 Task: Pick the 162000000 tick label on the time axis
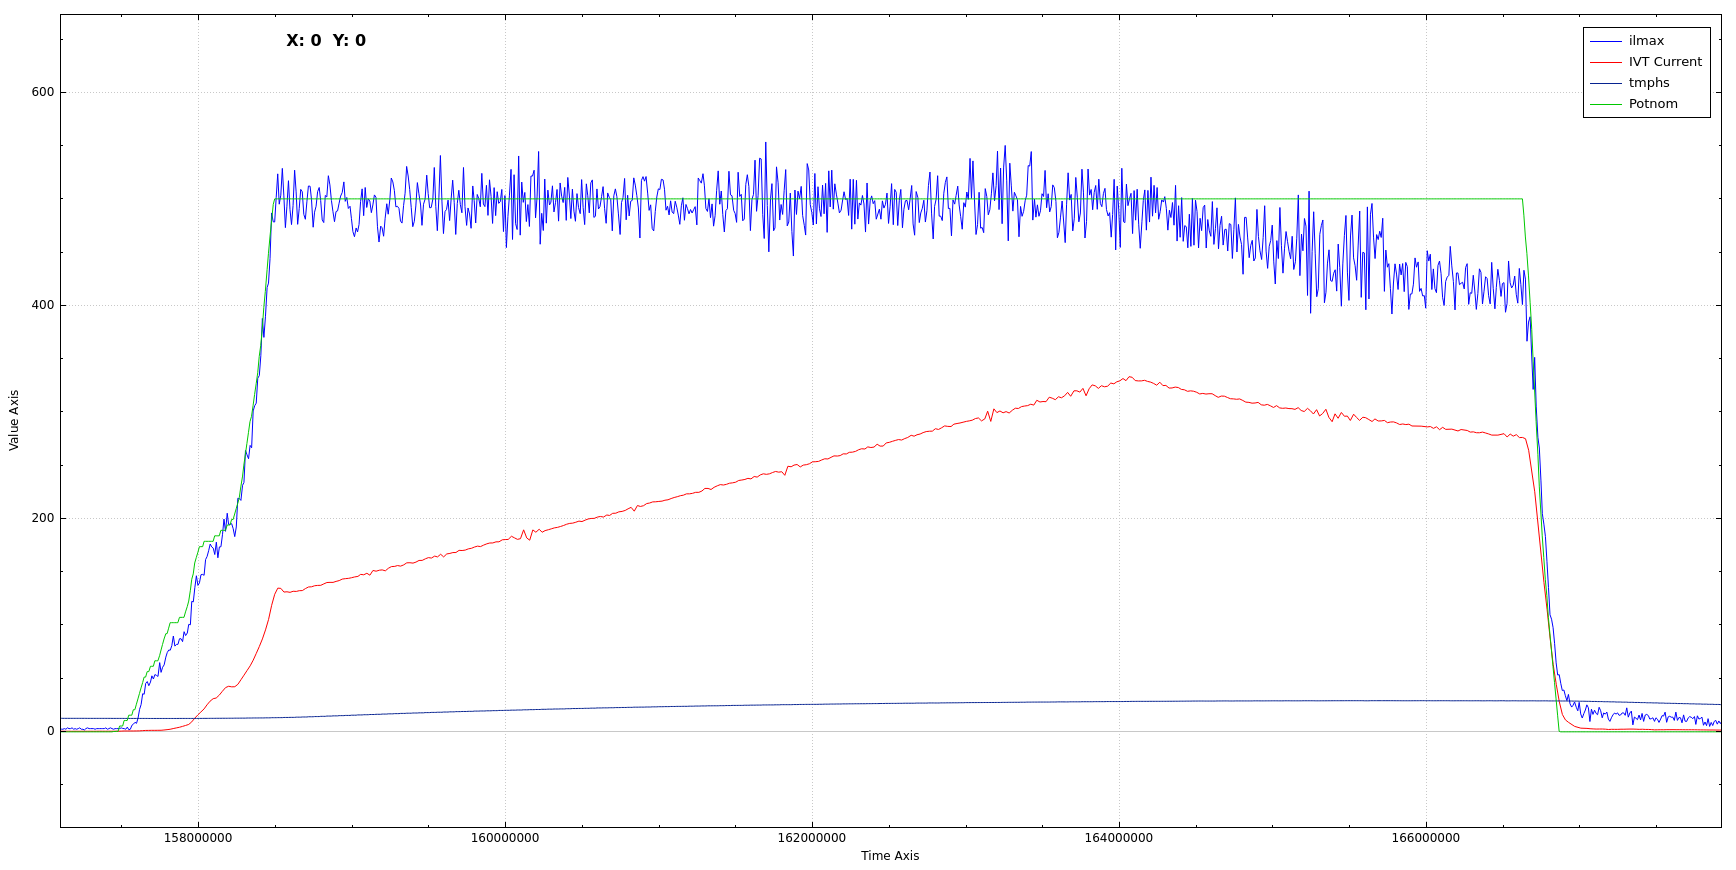pos(811,838)
